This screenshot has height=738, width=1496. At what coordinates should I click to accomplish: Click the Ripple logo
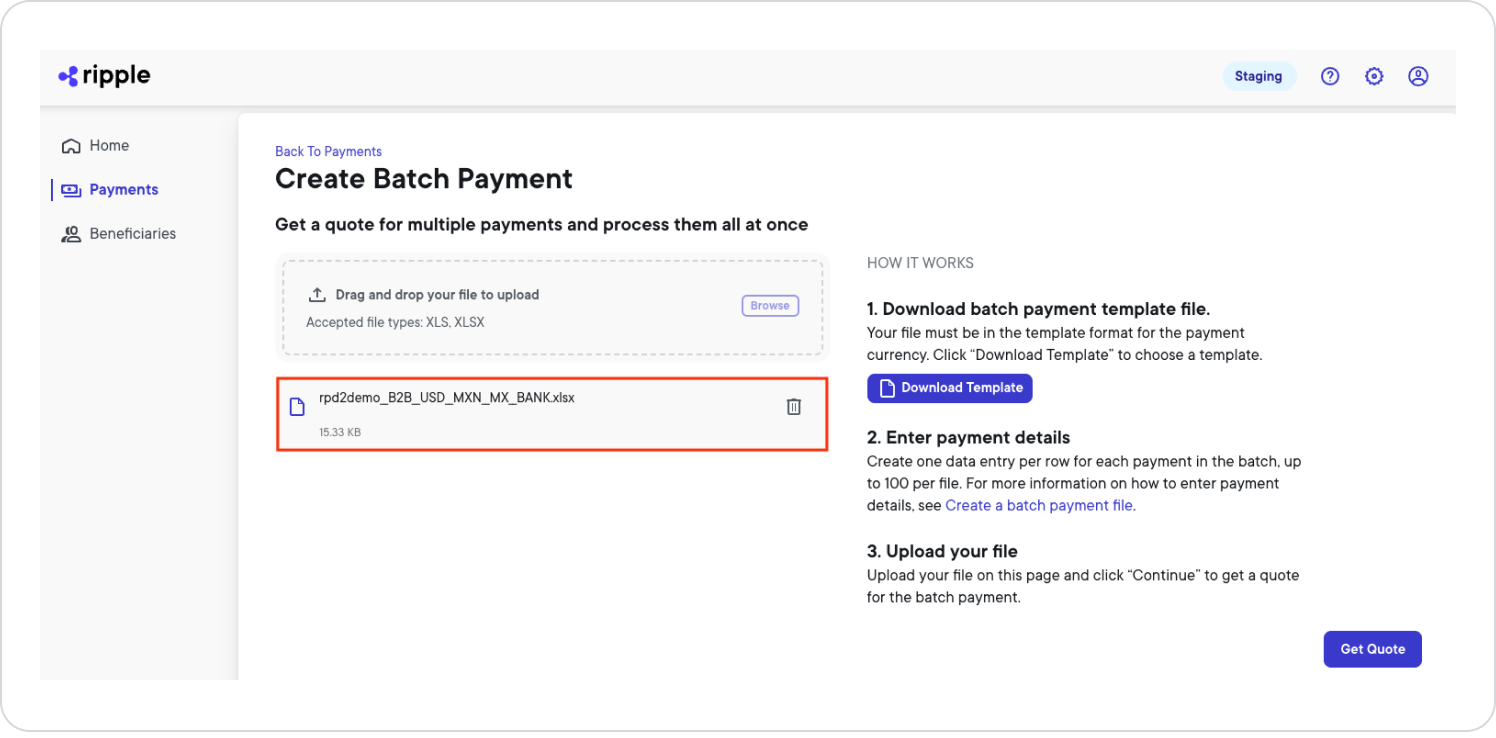(103, 75)
